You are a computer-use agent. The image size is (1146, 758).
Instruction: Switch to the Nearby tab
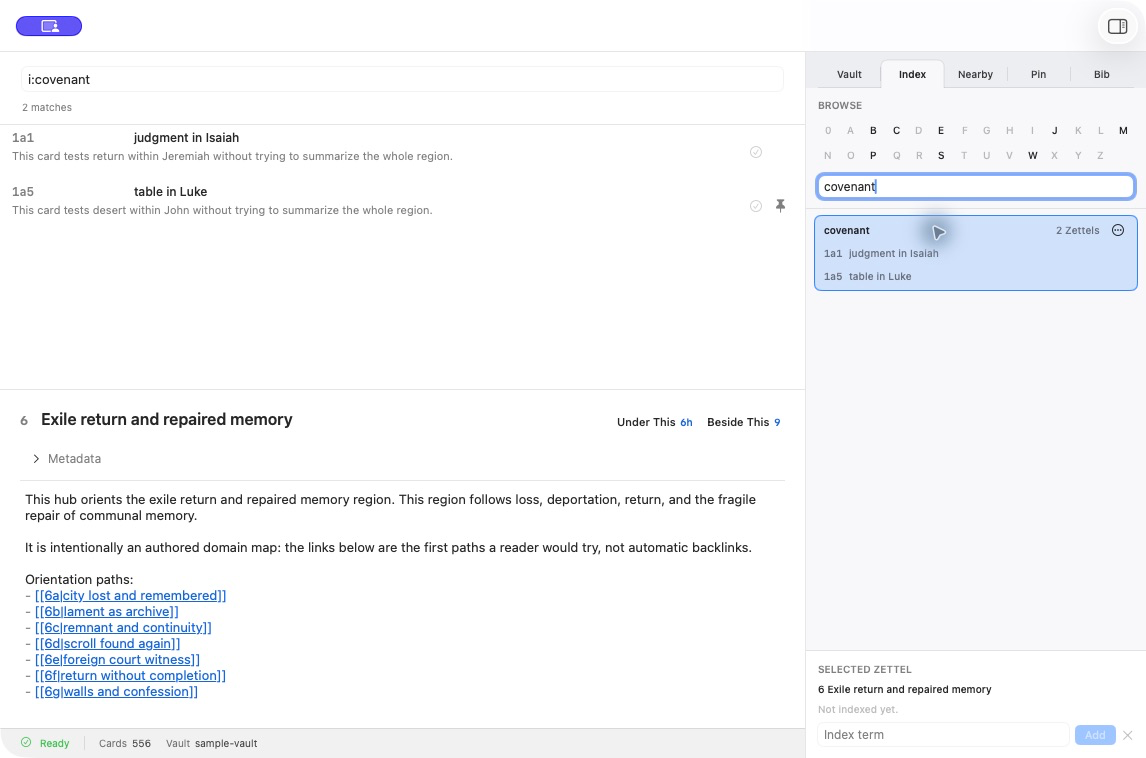pyautogui.click(x=975, y=75)
